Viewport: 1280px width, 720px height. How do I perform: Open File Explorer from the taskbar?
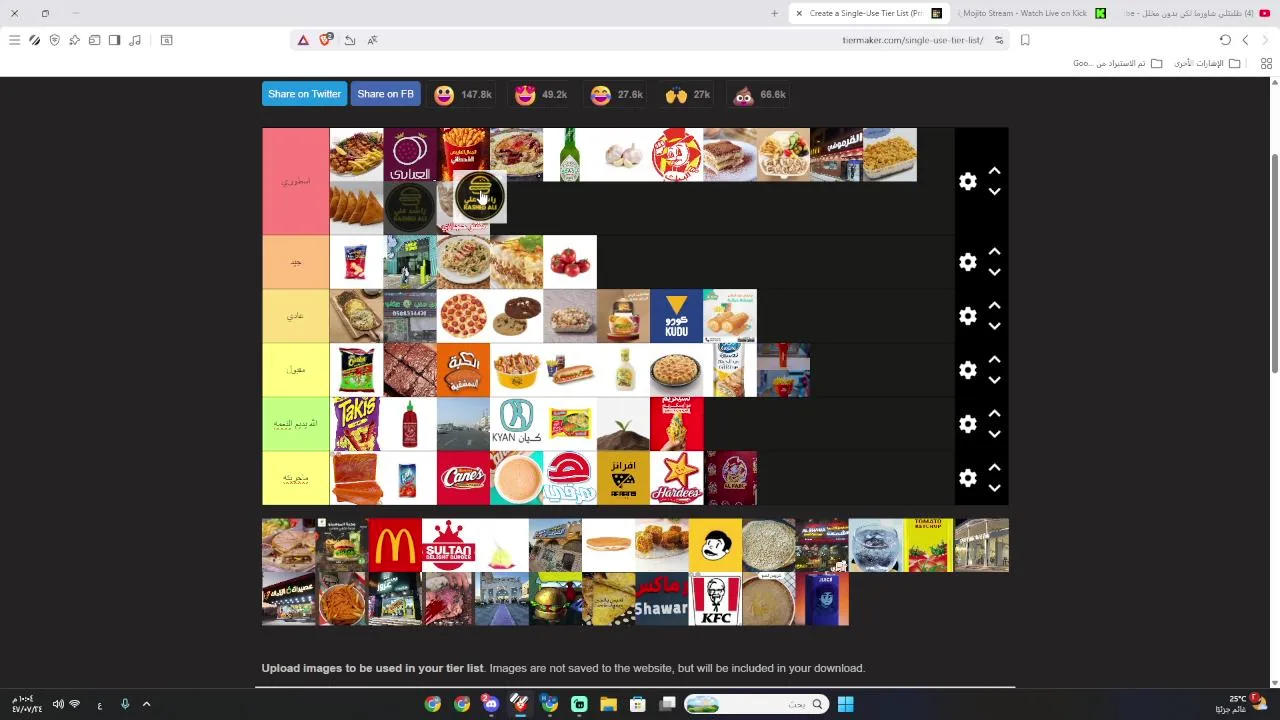coord(608,704)
